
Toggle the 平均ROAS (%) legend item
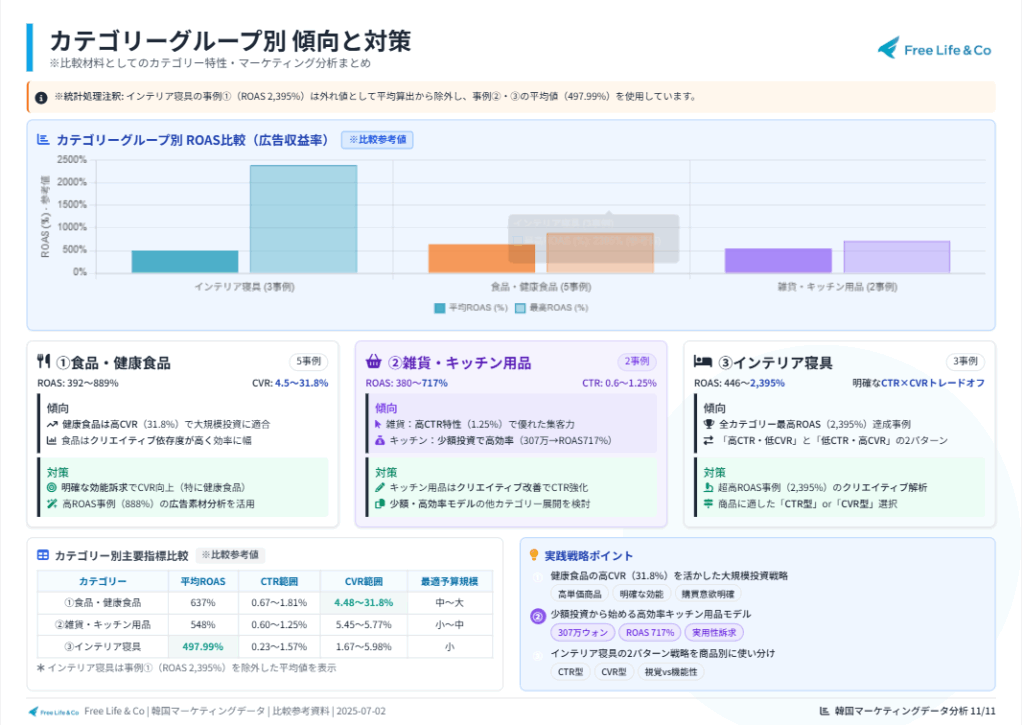click(466, 308)
